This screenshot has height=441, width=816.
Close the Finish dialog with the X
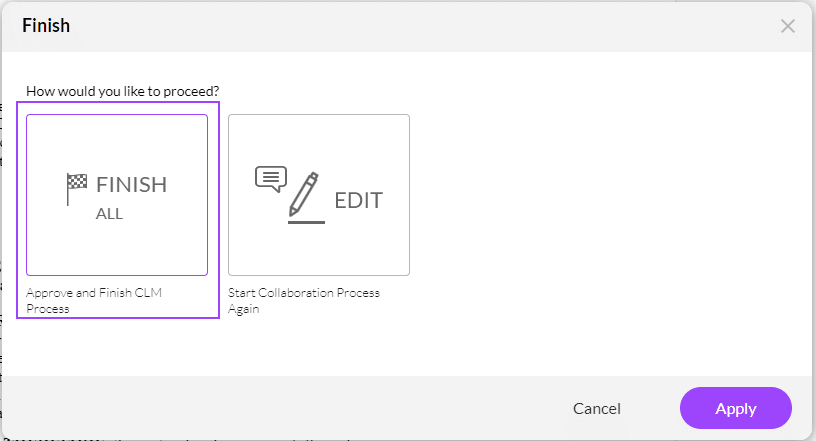pos(787,26)
